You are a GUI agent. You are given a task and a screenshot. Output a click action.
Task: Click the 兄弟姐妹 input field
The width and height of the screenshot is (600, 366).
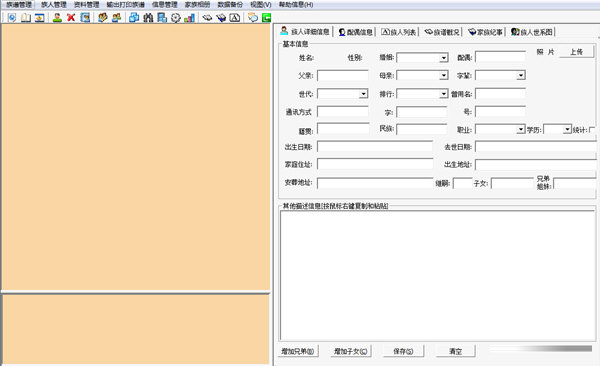click(x=575, y=183)
